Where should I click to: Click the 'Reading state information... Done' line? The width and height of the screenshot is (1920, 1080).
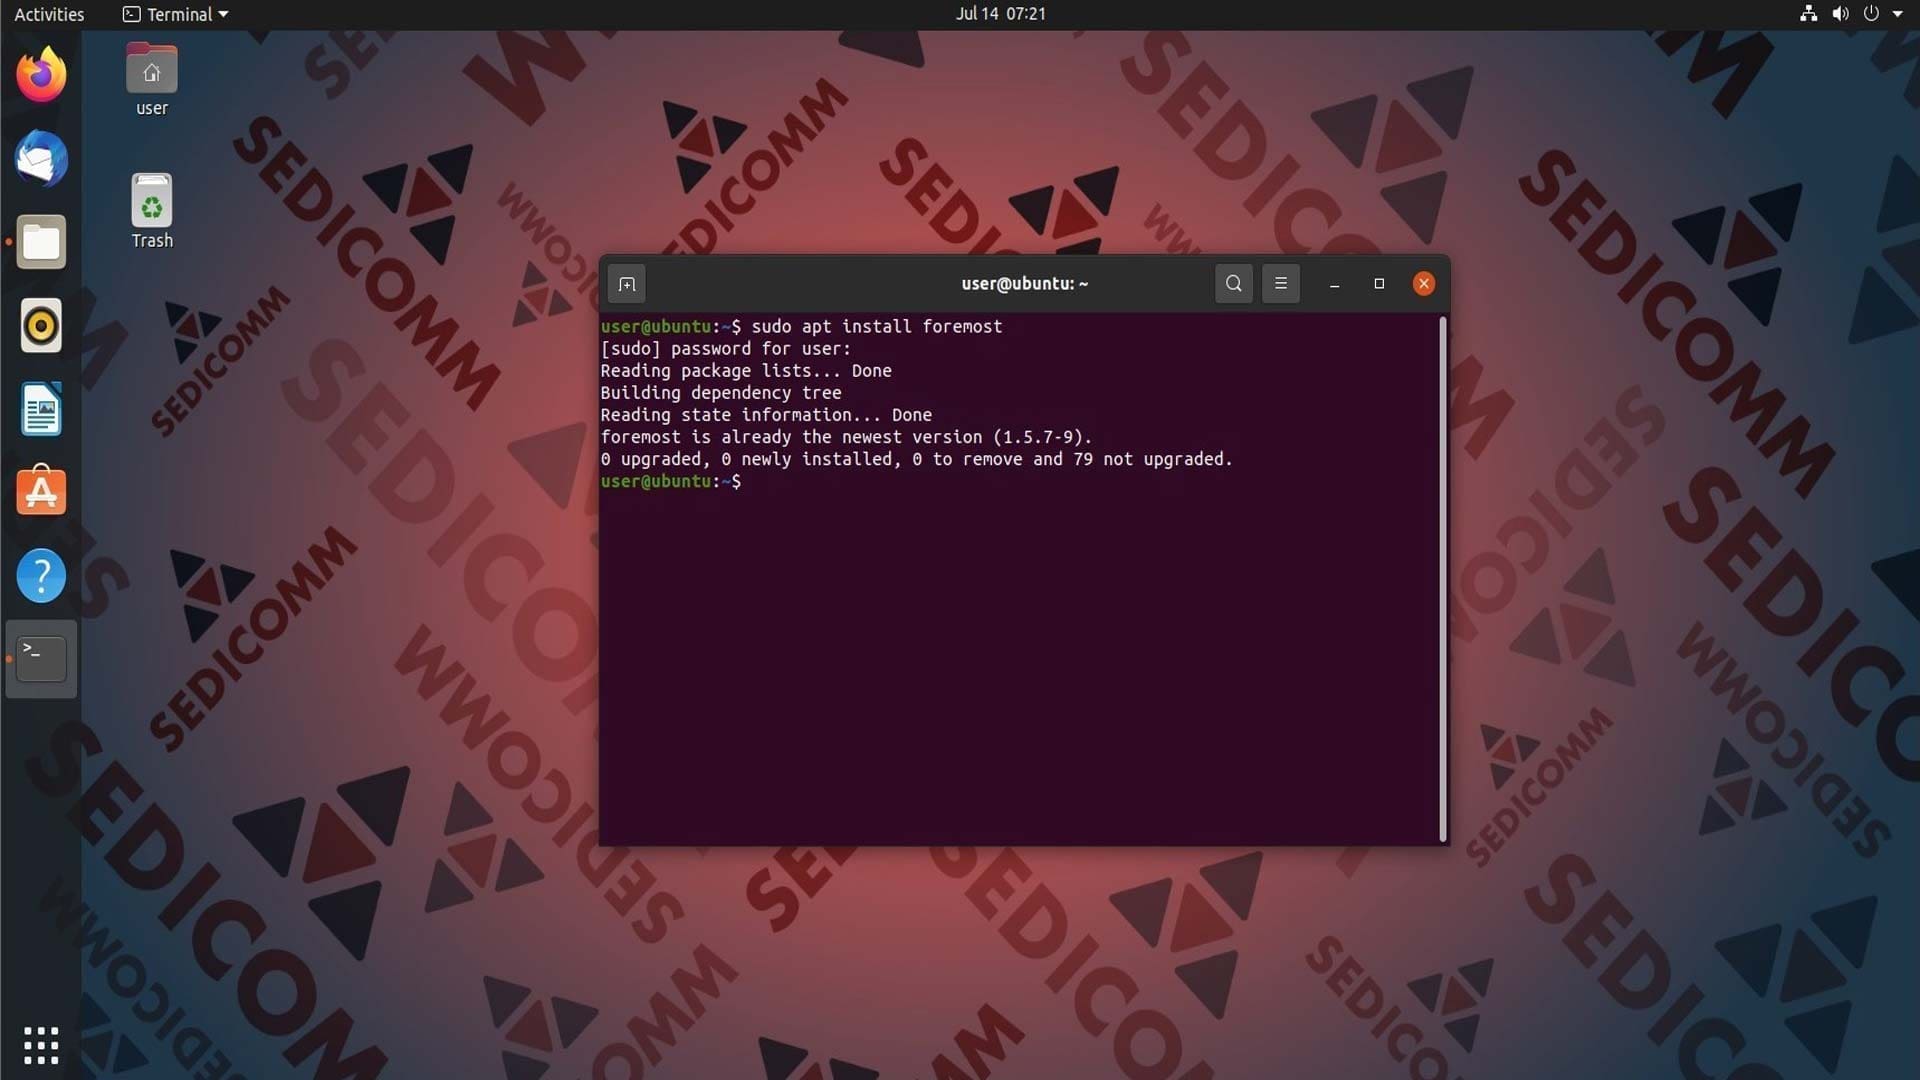[766, 415]
